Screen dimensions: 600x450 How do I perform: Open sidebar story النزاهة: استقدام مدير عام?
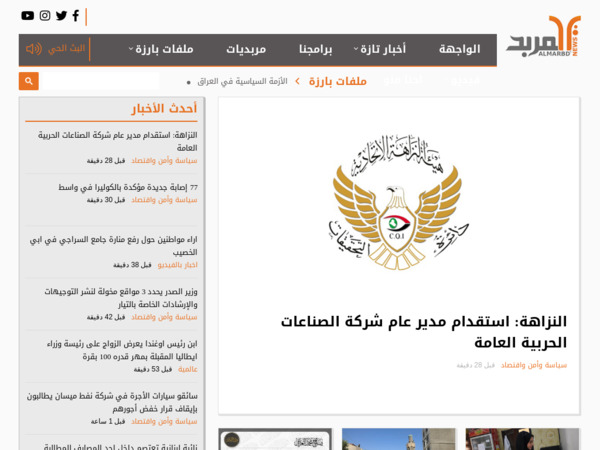117,141
